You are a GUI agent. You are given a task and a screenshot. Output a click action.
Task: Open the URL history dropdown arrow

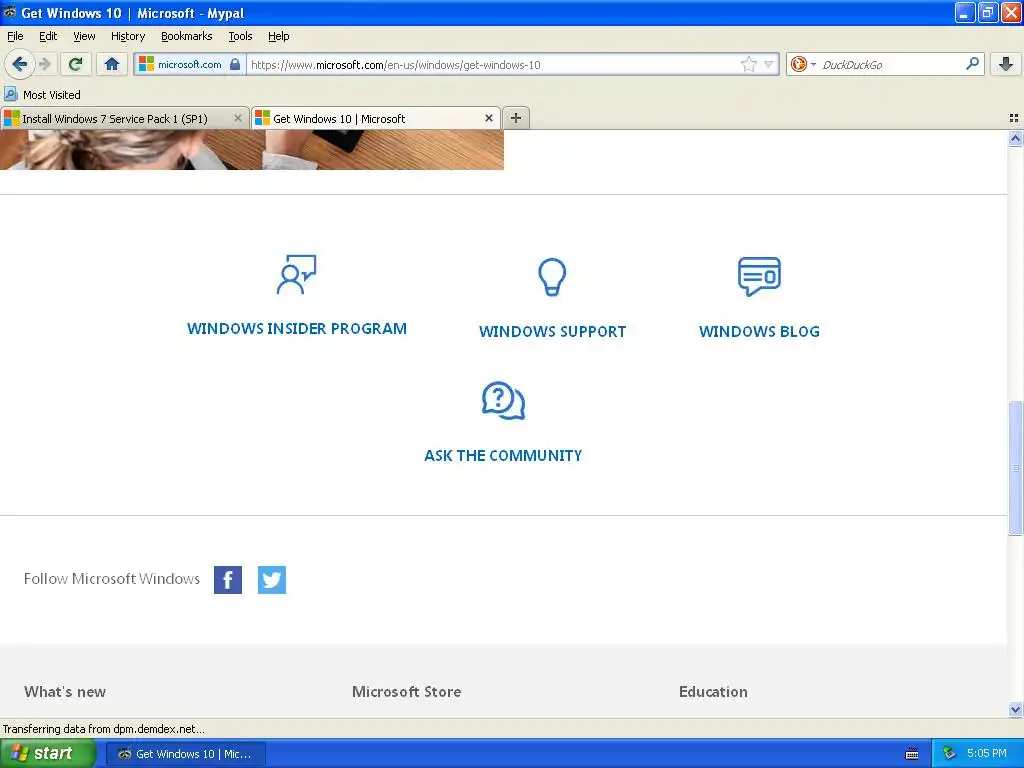[x=769, y=64]
